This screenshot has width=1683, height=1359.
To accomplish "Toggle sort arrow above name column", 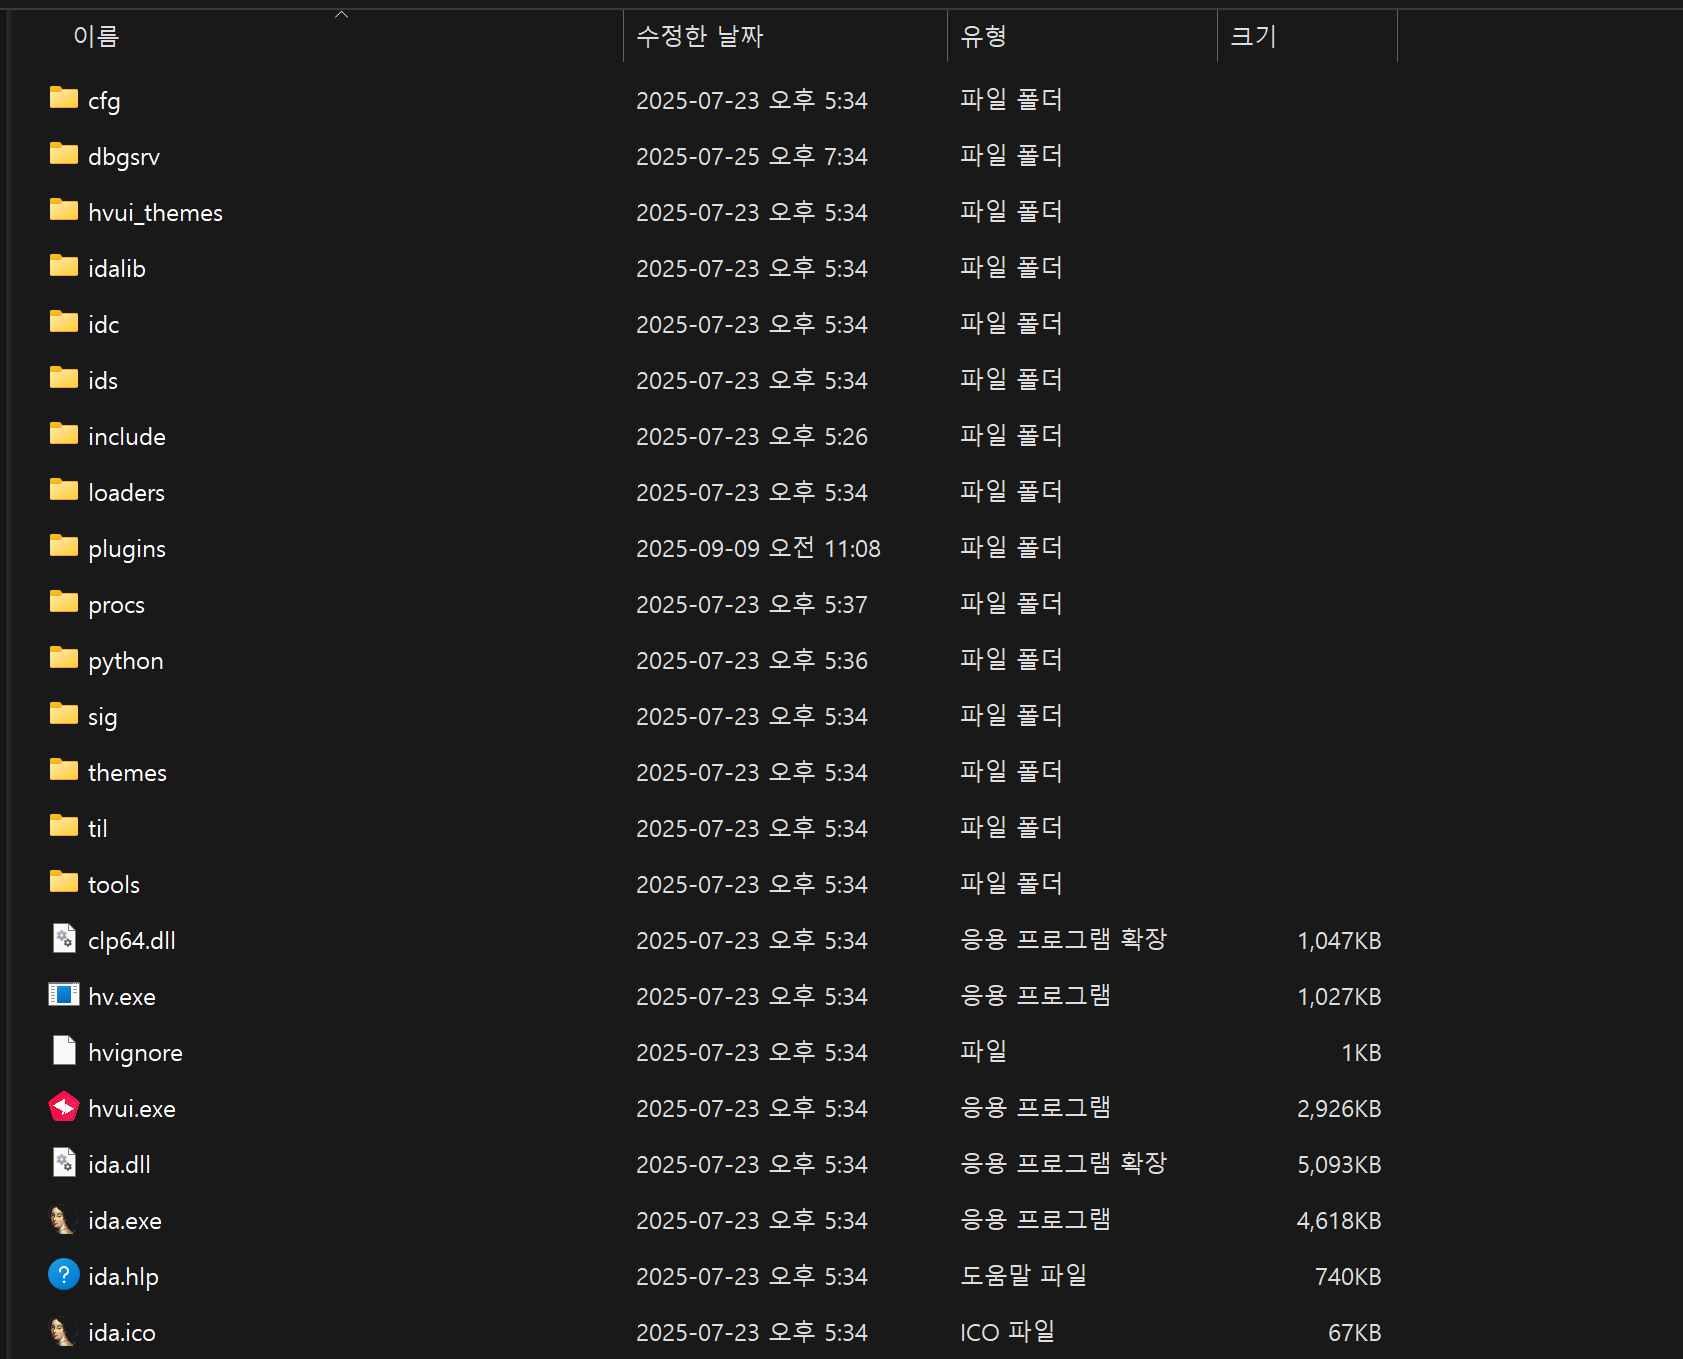I will pyautogui.click(x=341, y=14).
